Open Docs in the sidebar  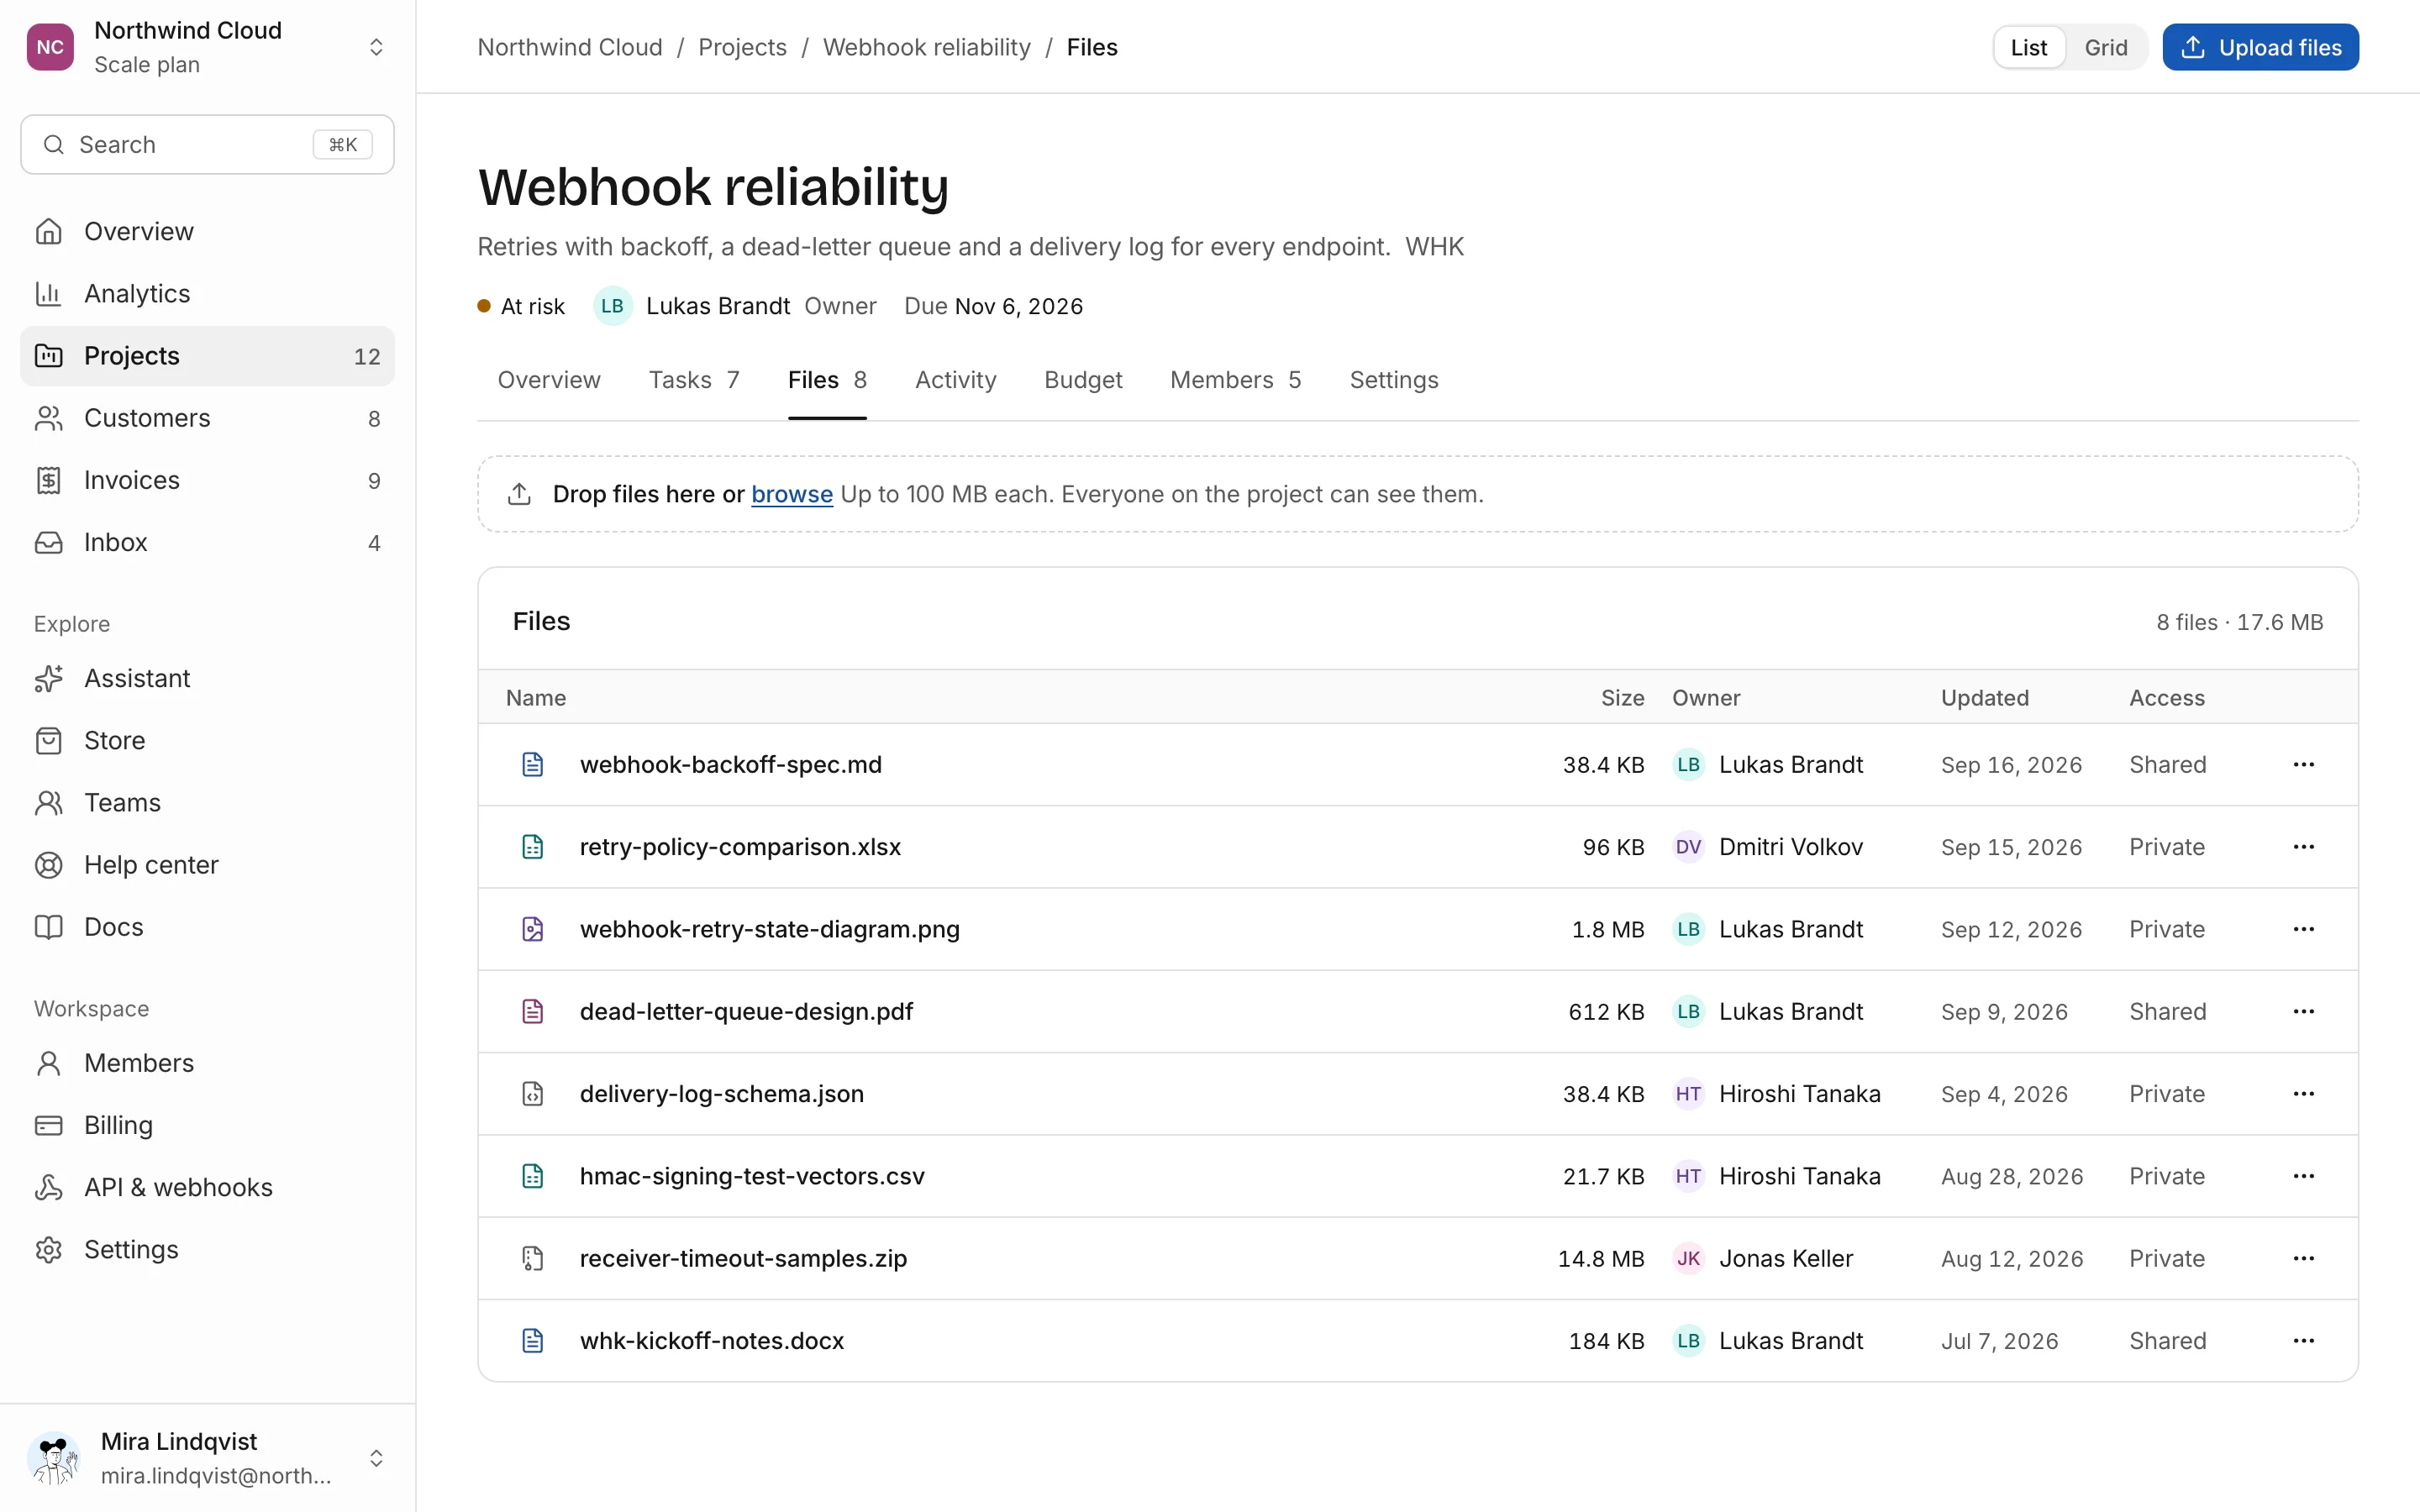207,927
